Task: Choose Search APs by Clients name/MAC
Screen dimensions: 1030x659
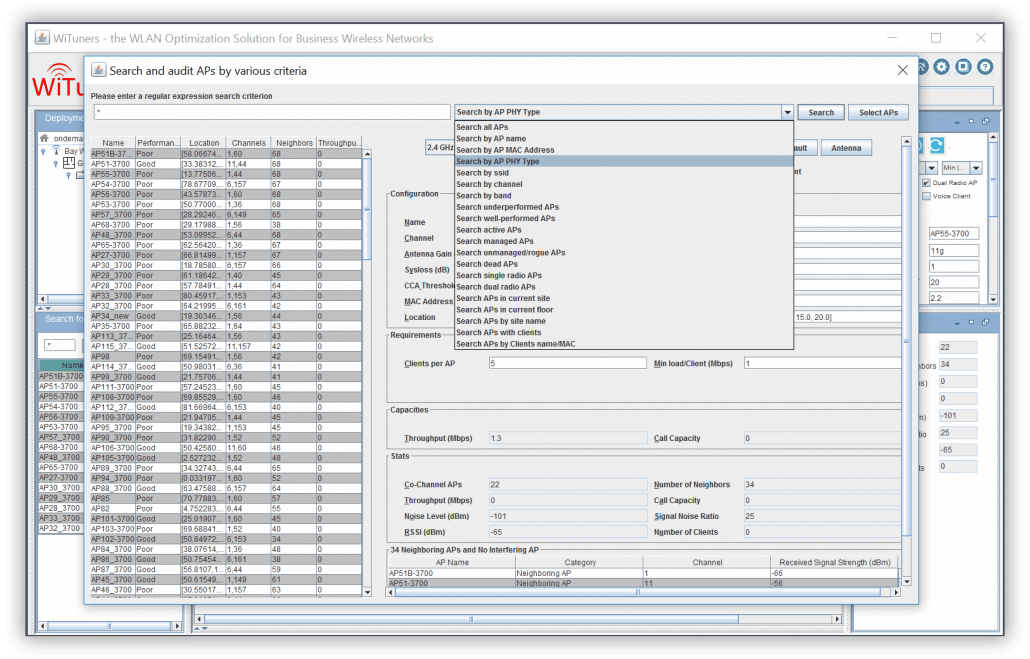Action: 623,344
